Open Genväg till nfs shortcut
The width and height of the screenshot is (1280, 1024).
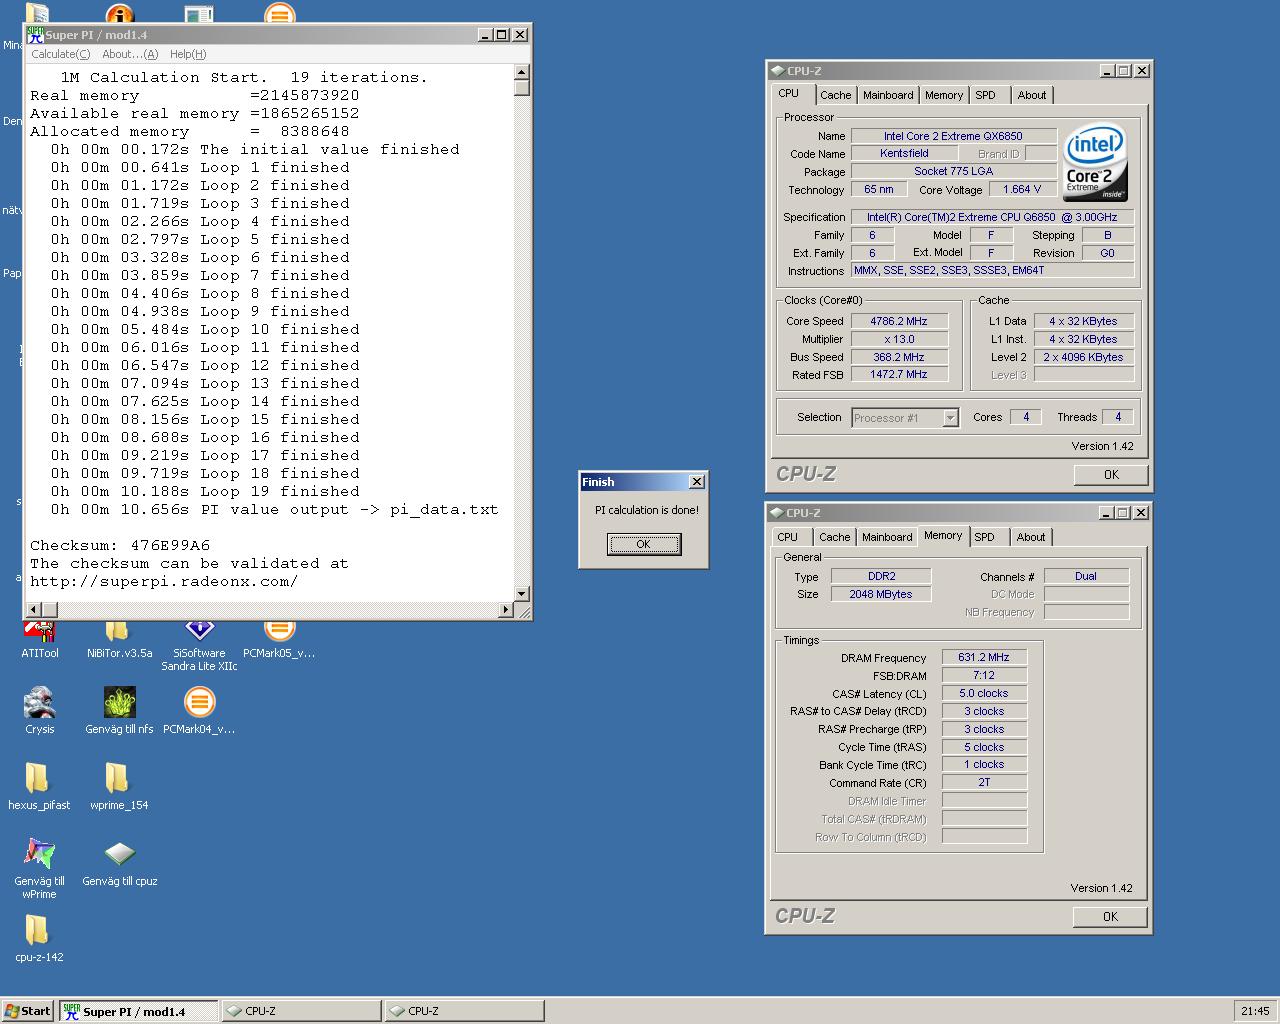click(119, 710)
